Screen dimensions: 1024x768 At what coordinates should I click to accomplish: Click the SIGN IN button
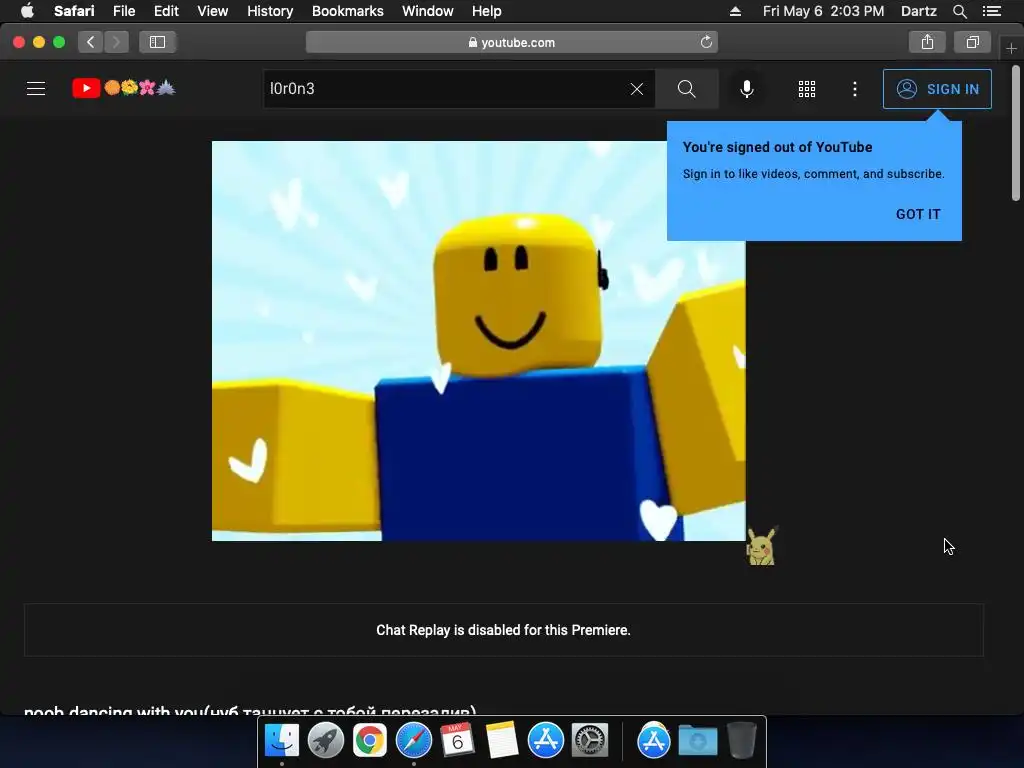(x=937, y=89)
